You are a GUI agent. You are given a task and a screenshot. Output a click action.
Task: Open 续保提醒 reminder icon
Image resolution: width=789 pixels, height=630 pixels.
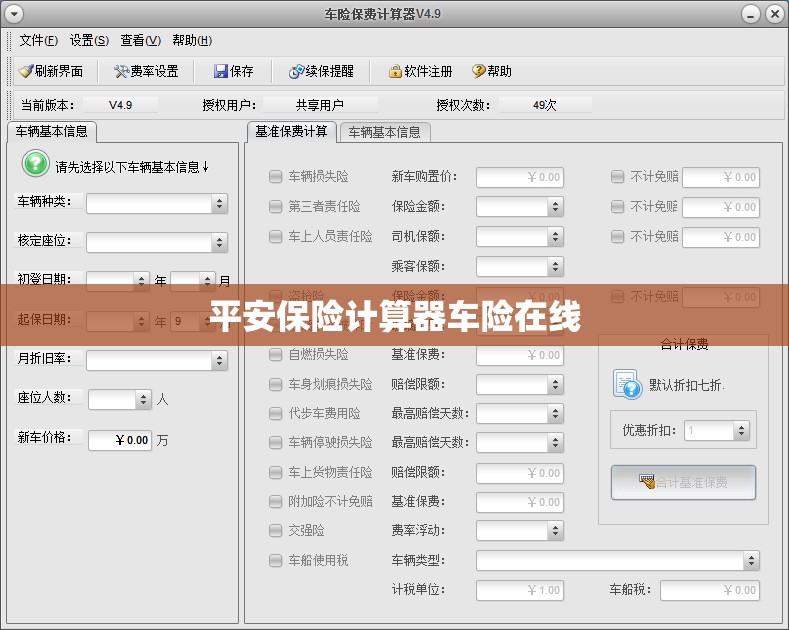296,71
